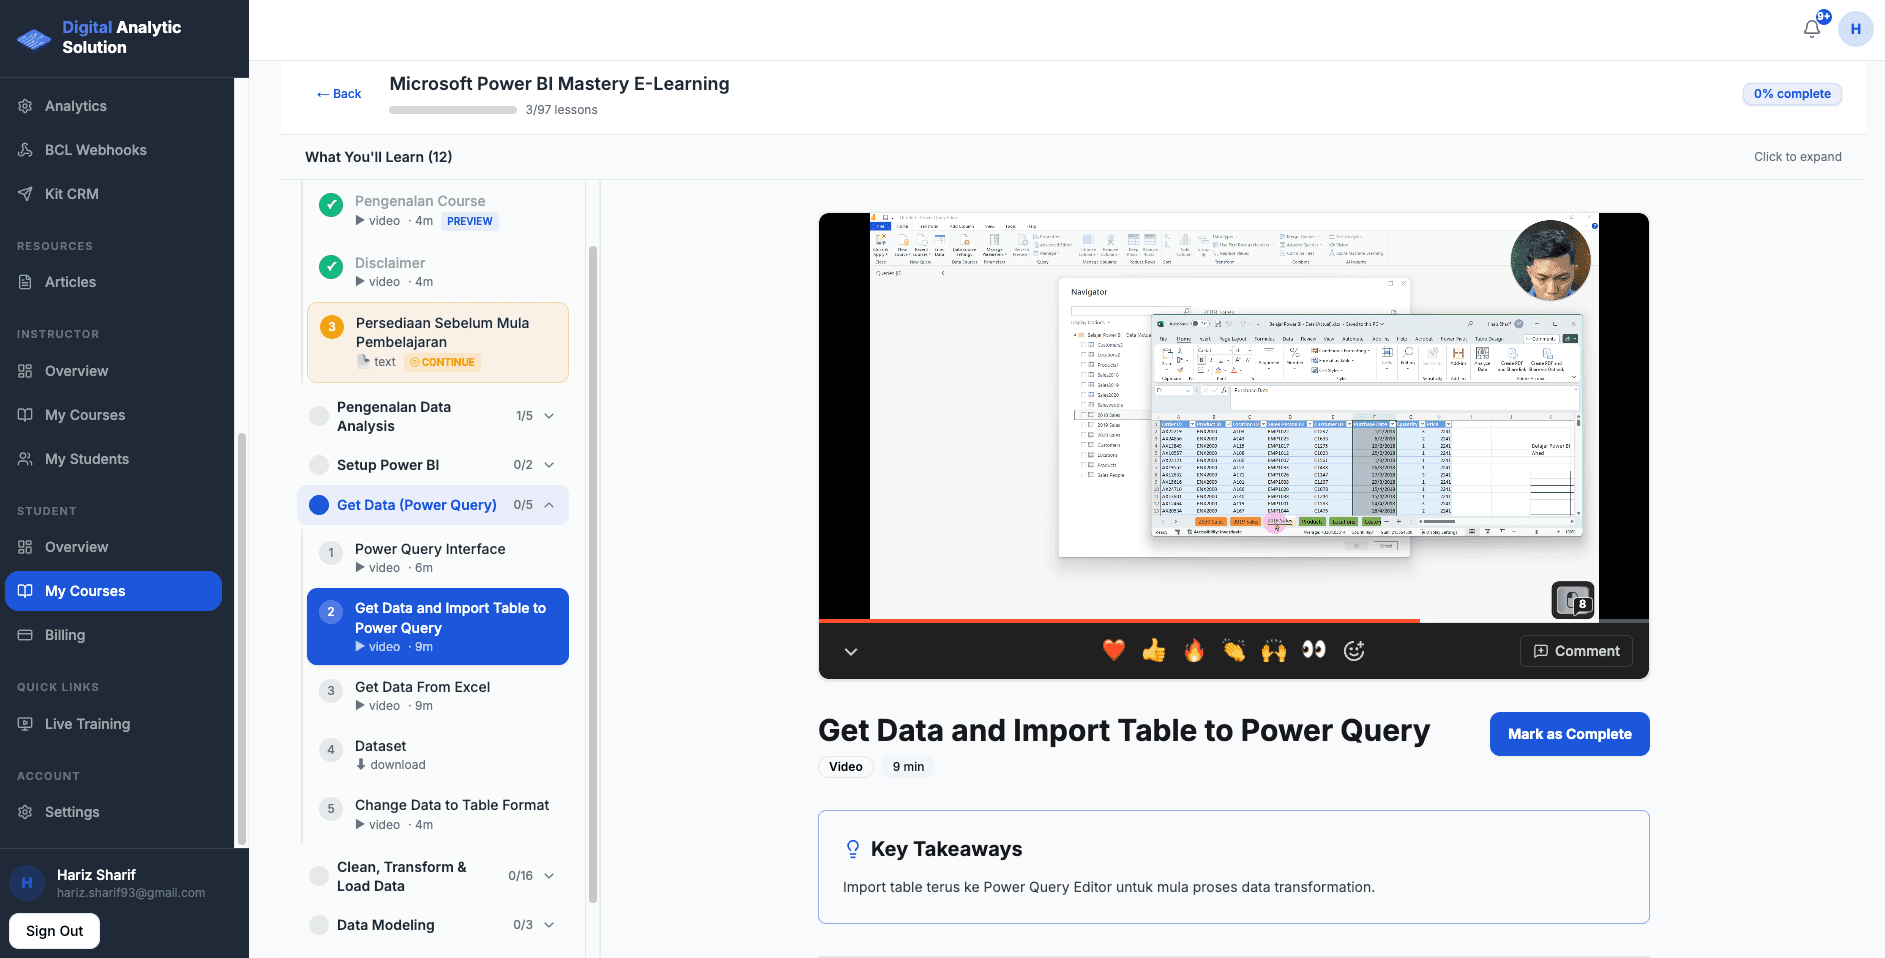Click the presenter webcam bubble in video
The image size is (1885, 958).
[1550, 260]
